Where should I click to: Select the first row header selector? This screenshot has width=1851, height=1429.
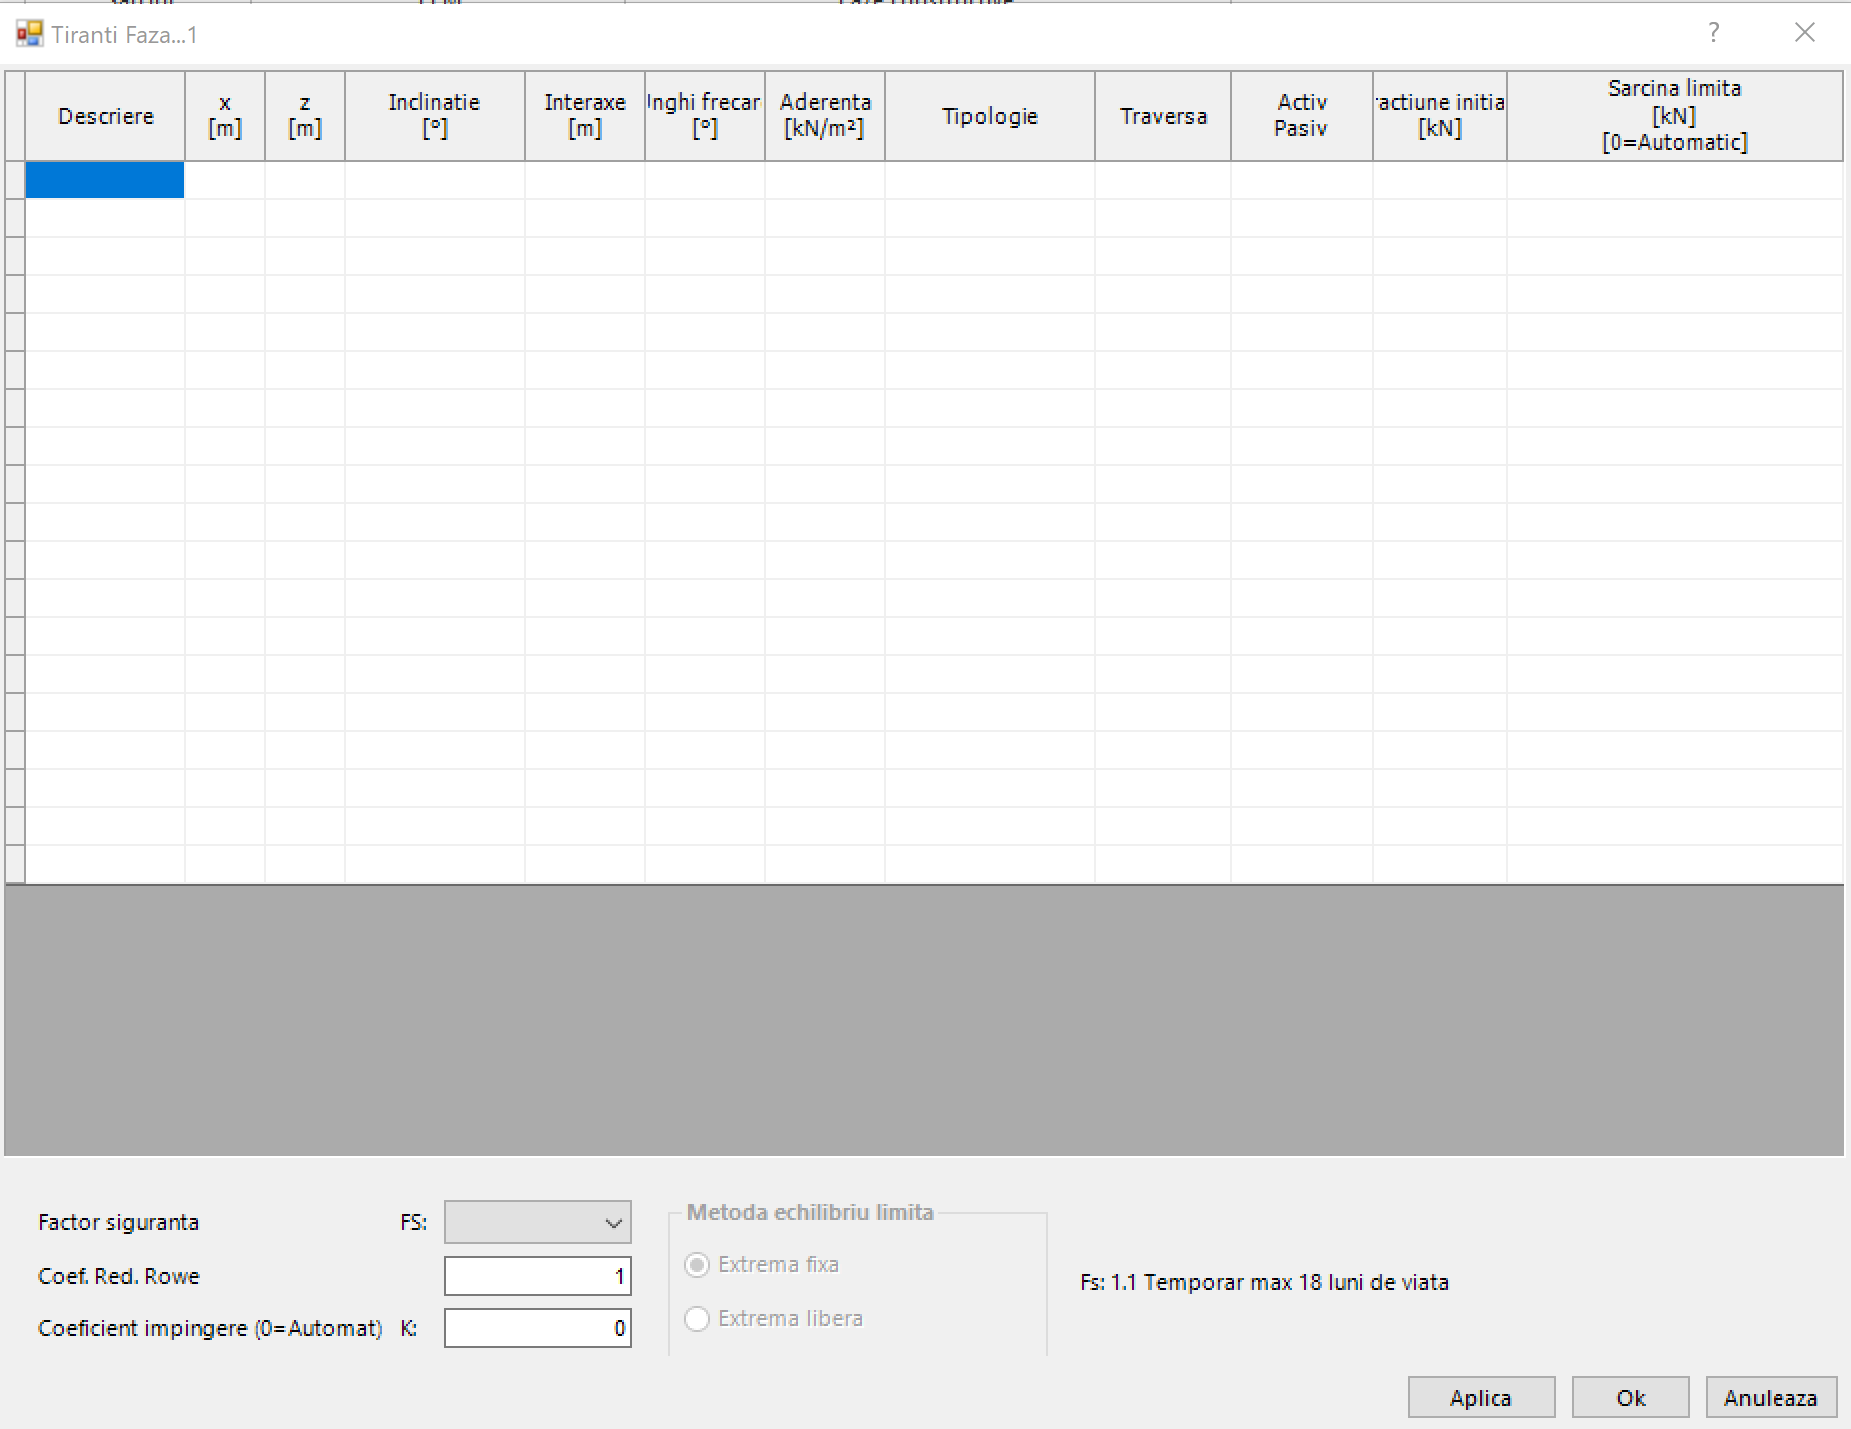(15, 180)
